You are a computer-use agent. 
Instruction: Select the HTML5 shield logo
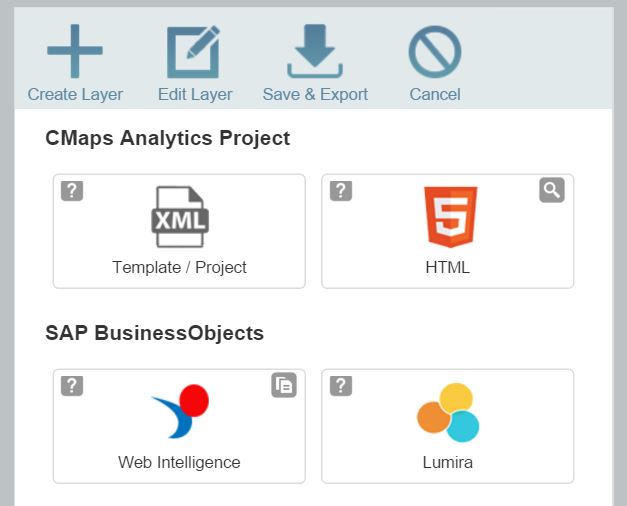click(451, 217)
